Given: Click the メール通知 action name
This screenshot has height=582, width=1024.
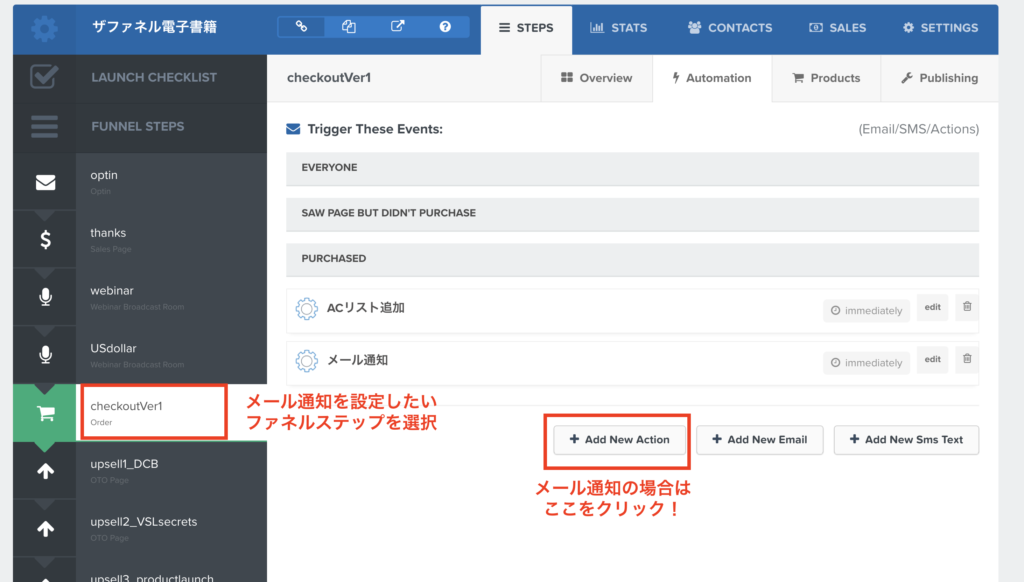Looking at the screenshot, I should pos(357,360).
